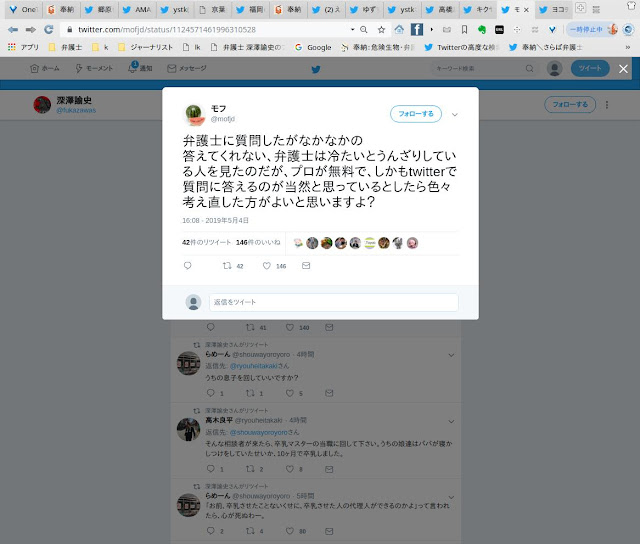Bookmark page with star icon in address bar

381,29
